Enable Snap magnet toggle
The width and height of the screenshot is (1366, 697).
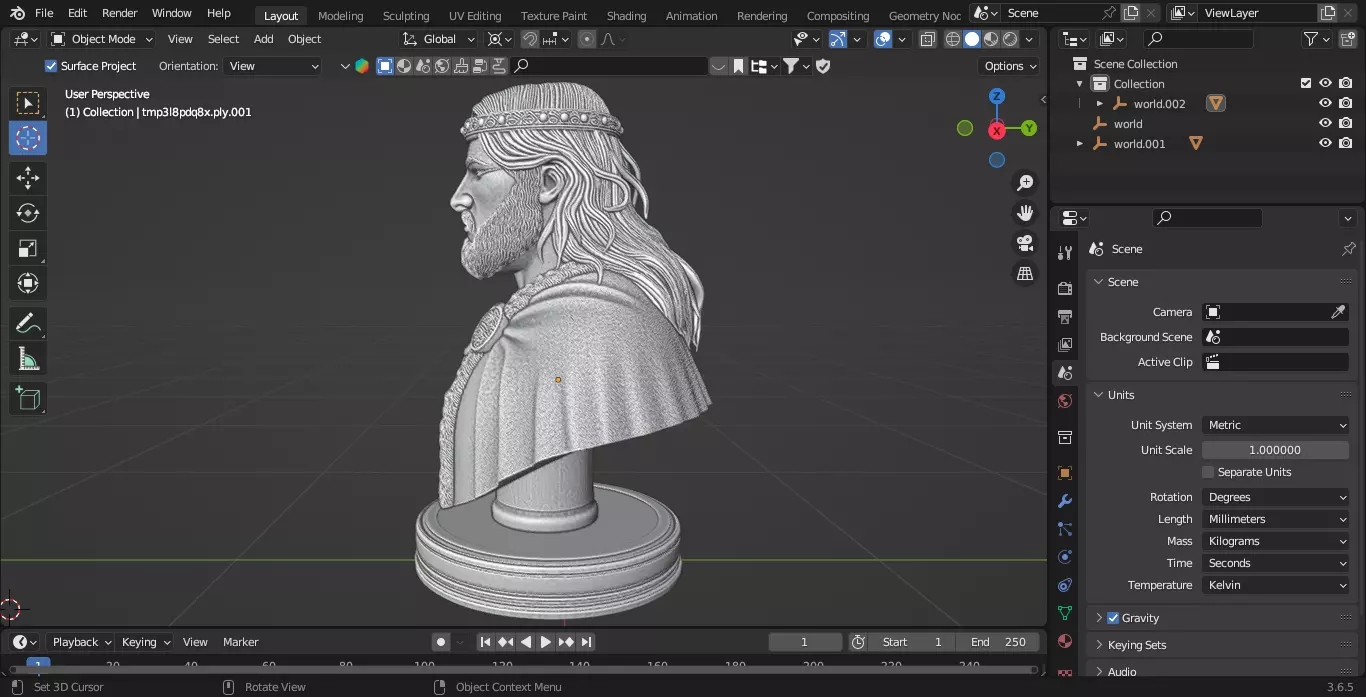530,39
